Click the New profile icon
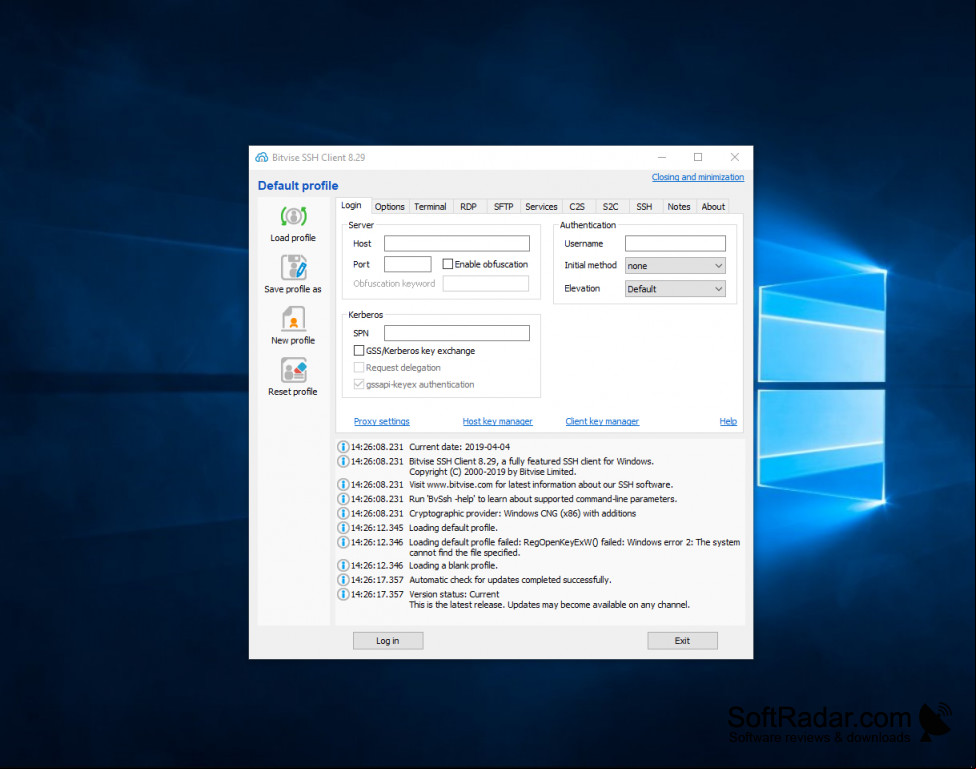The height and width of the screenshot is (769, 976). click(x=293, y=319)
